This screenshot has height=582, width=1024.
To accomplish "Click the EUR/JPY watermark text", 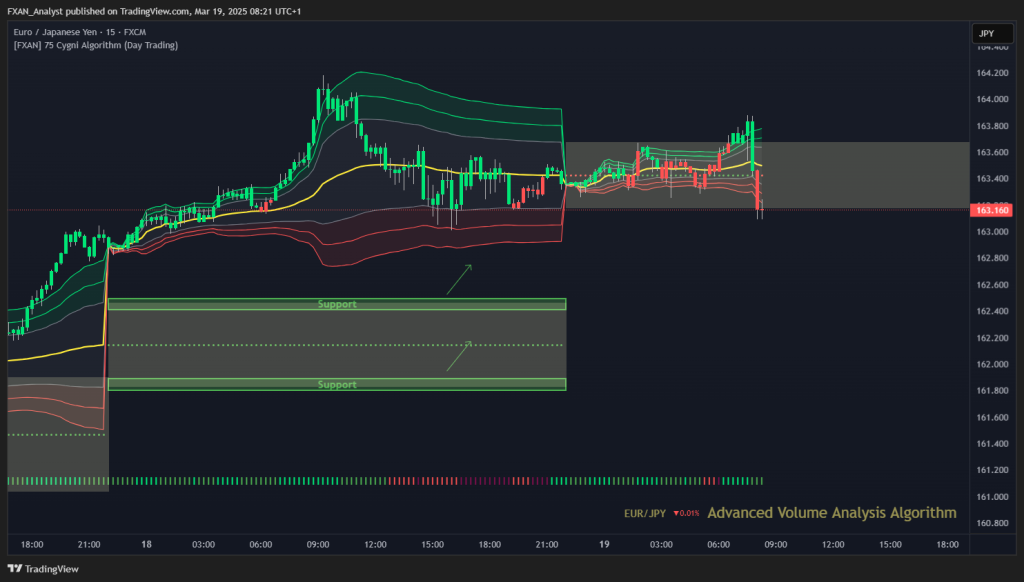I will click(645, 513).
